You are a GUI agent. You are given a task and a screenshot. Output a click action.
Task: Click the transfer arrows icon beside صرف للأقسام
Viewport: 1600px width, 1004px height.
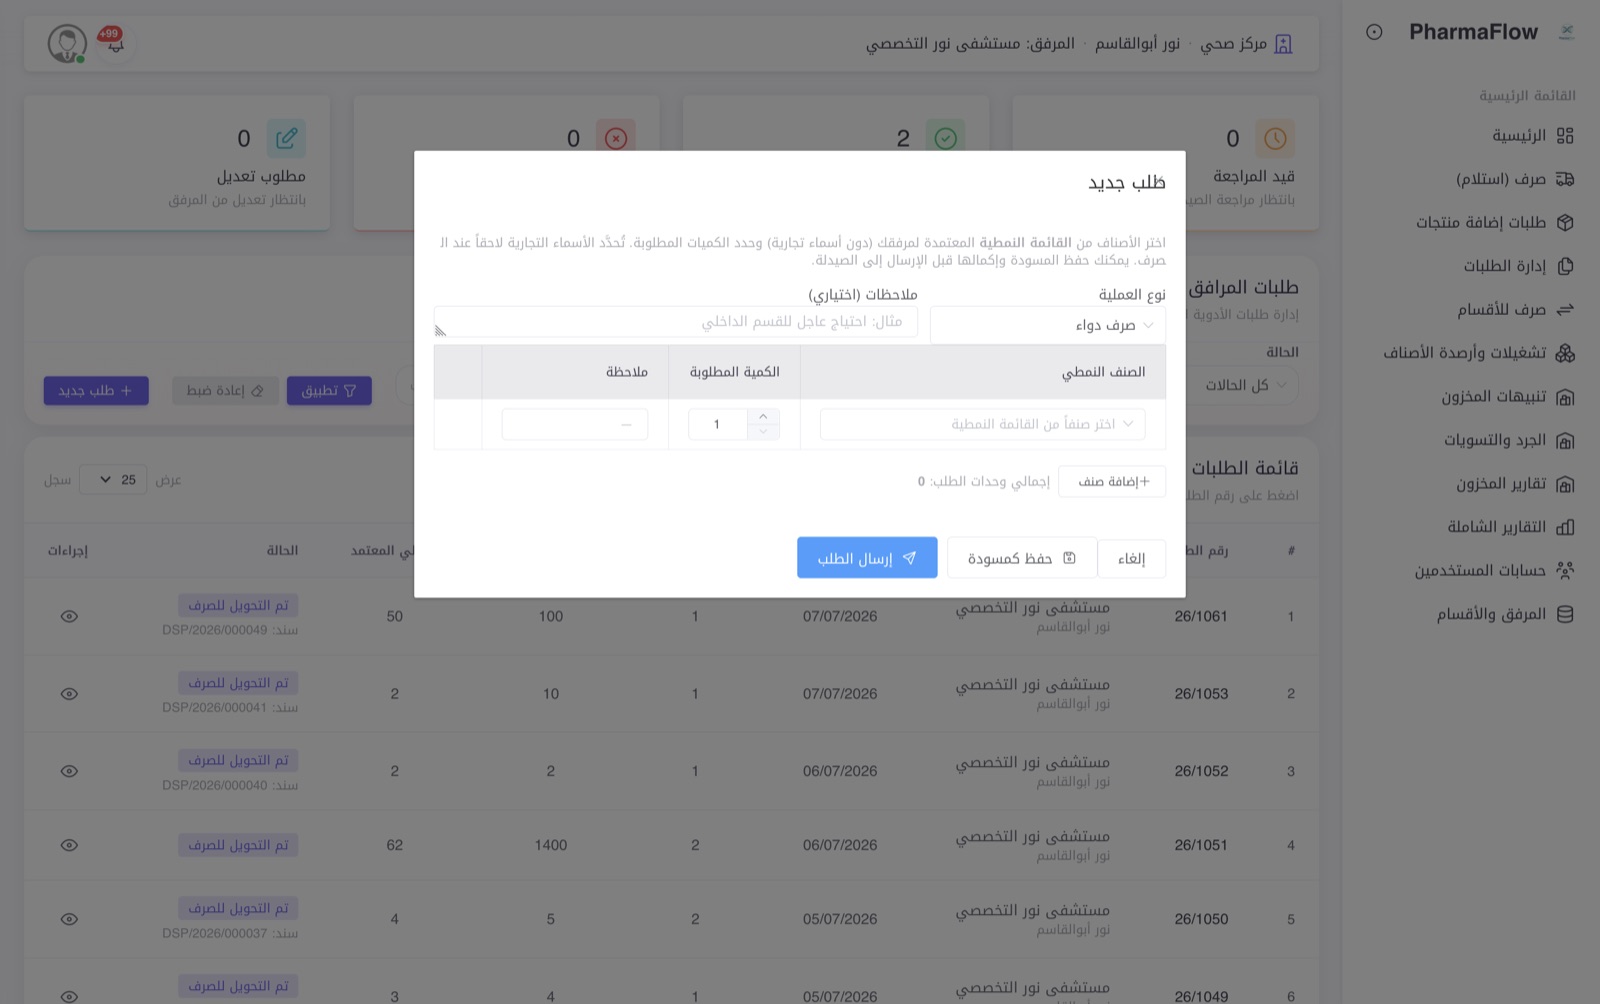[x=1566, y=309]
